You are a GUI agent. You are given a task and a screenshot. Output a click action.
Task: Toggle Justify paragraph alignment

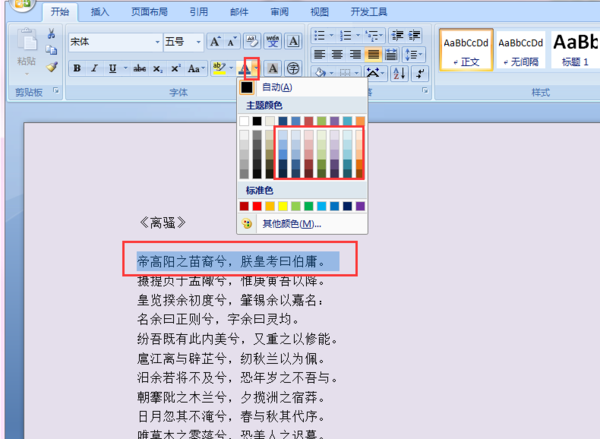(x=373, y=55)
